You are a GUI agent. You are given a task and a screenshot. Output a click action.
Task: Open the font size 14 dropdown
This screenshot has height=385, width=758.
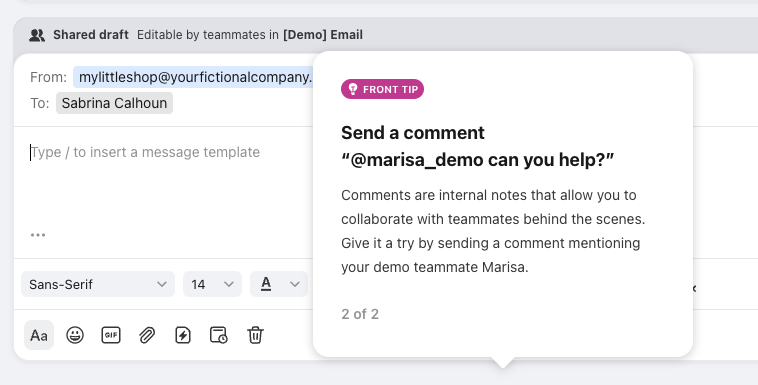tap(212, 284)
